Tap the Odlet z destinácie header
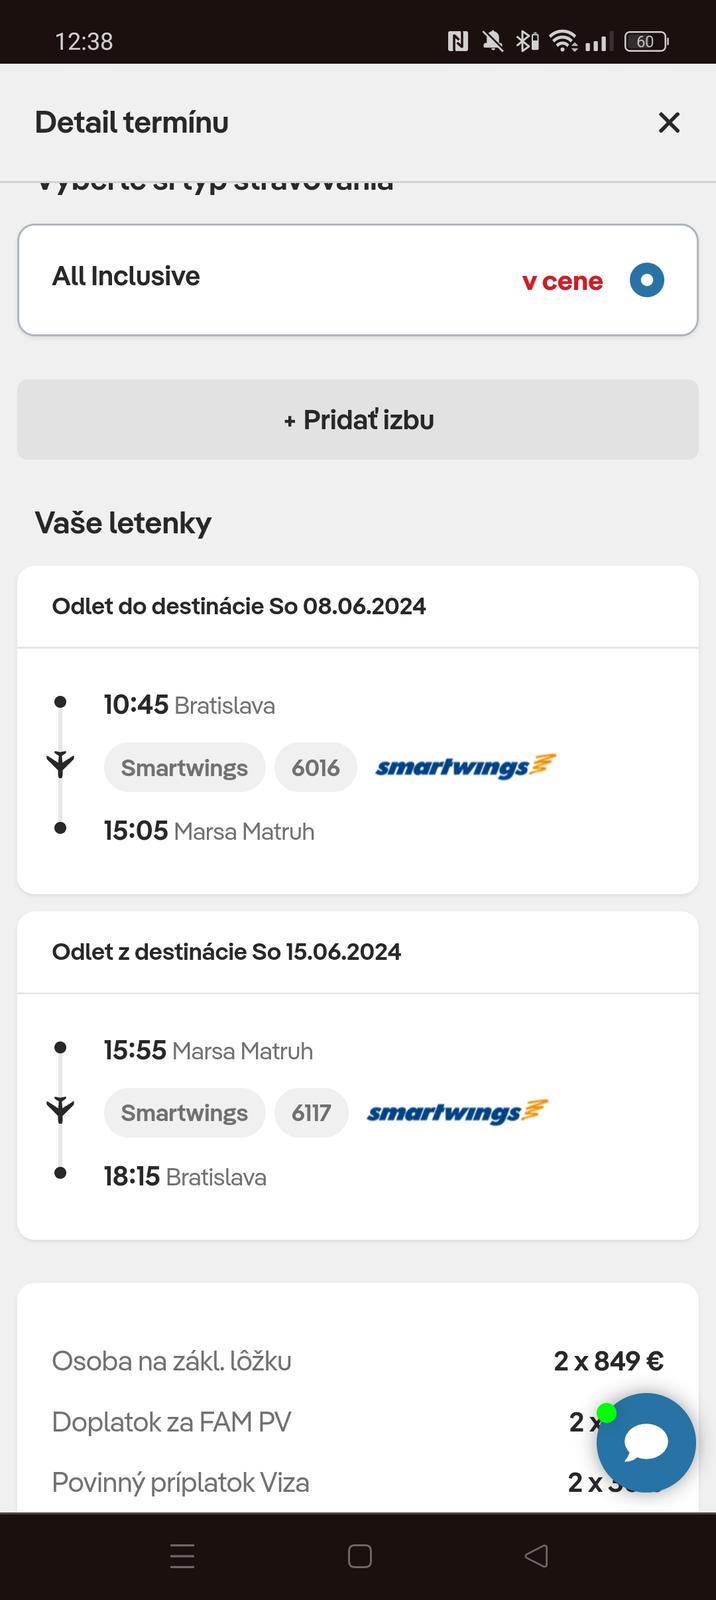 point(226,951)
